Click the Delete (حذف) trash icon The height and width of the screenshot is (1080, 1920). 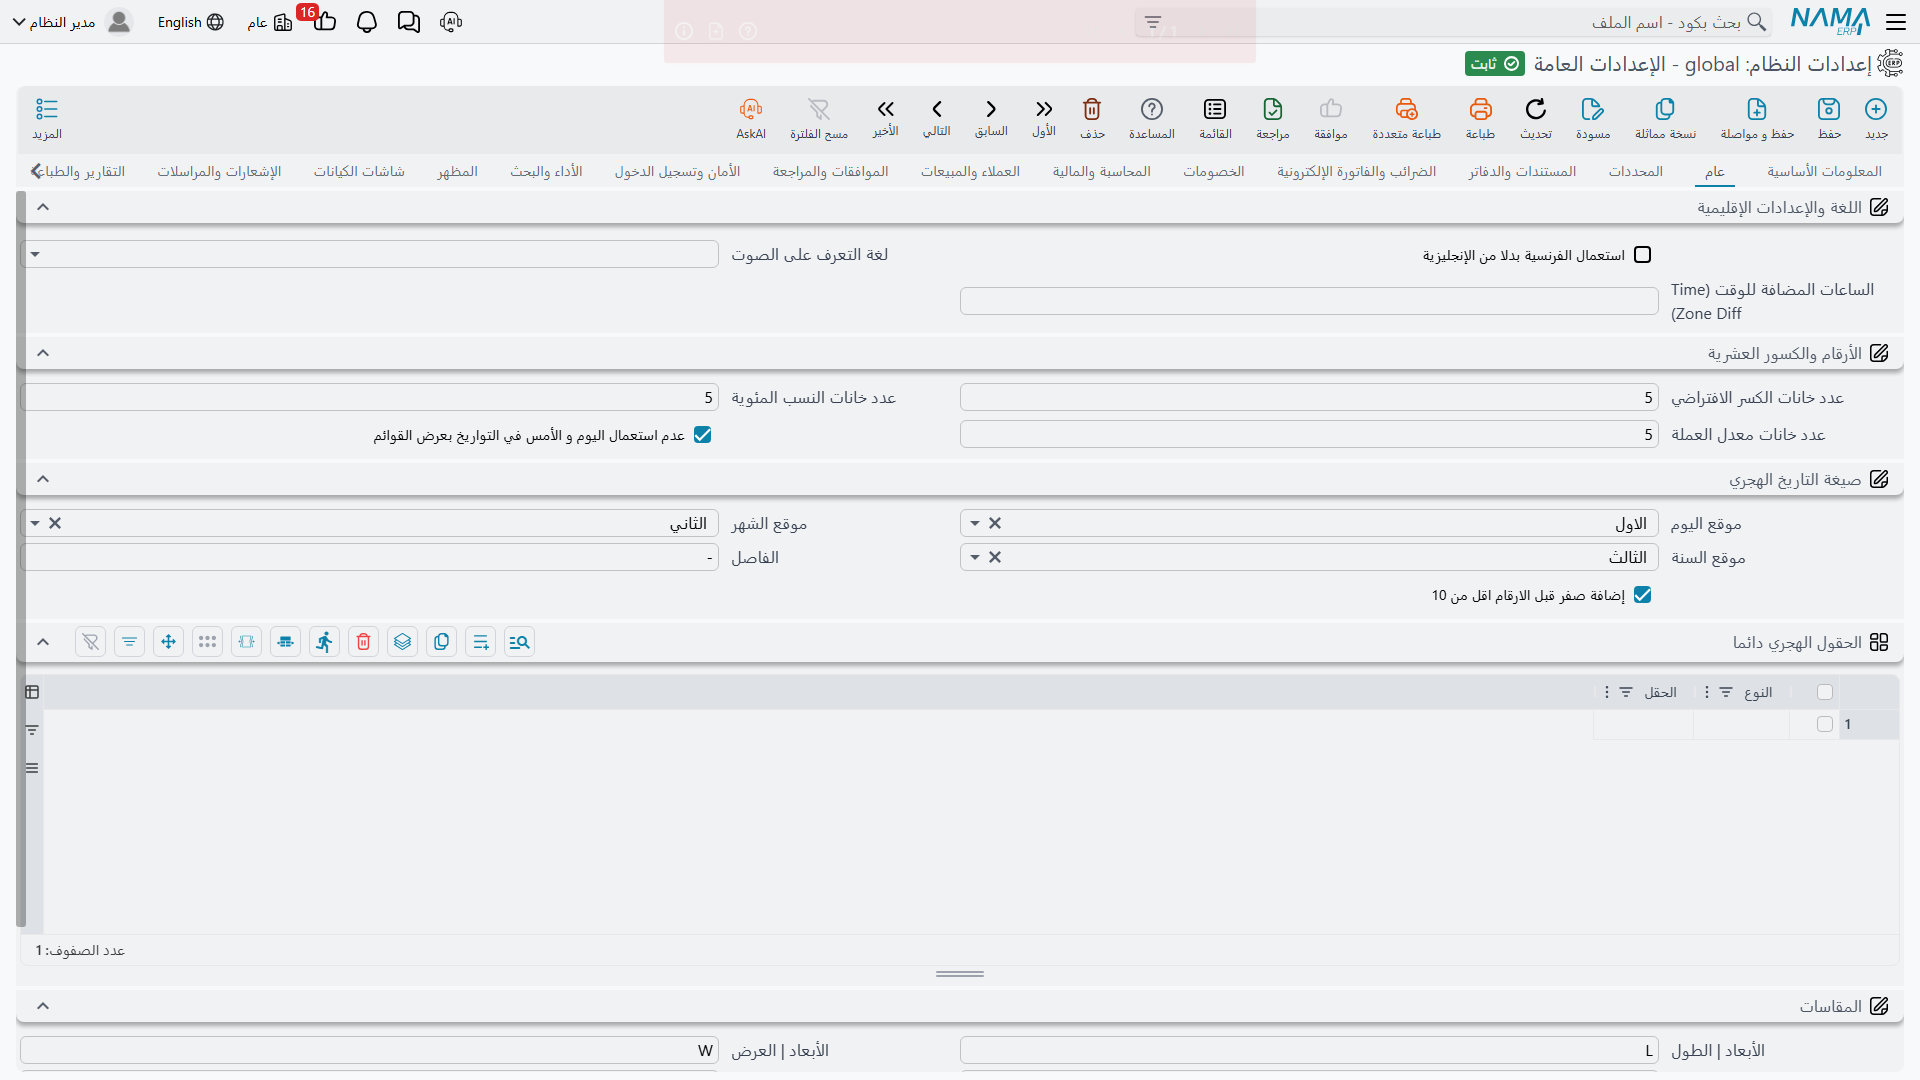click(x=1092, y=109)
